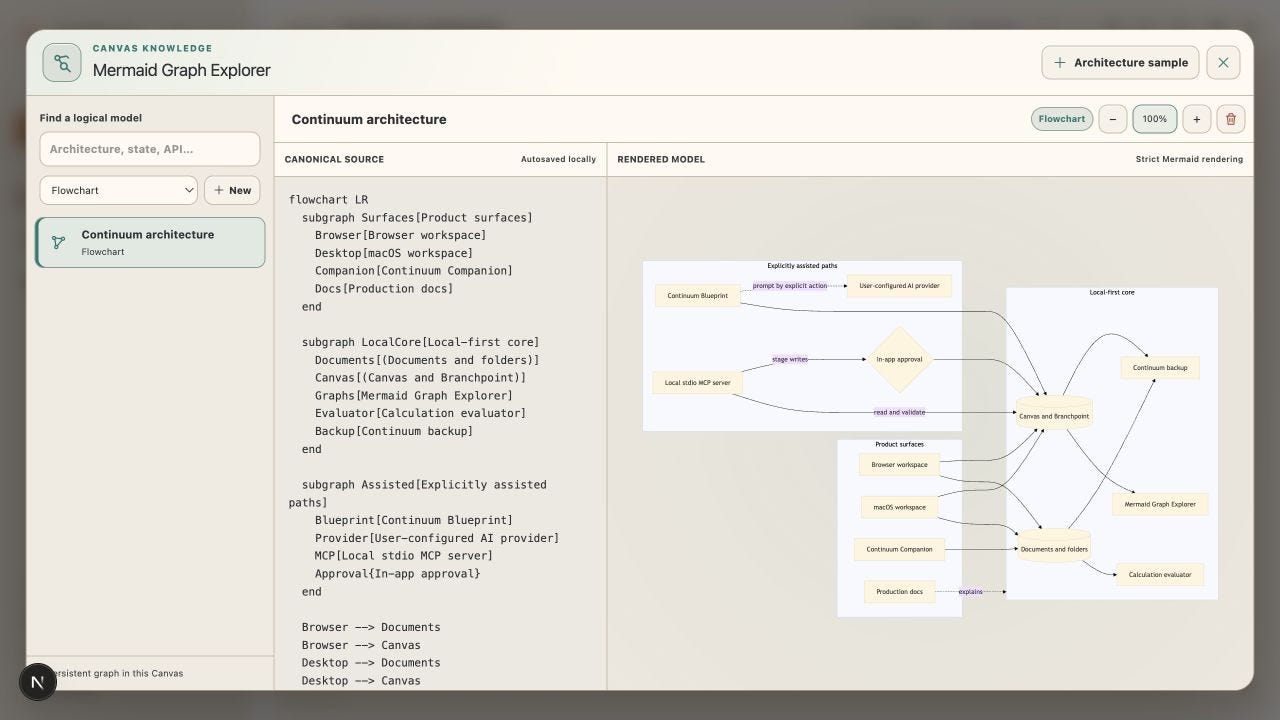This screenshot has height=720, width=1280.
Task: Click the Flowchart type badge
Action: point(1062,119)
